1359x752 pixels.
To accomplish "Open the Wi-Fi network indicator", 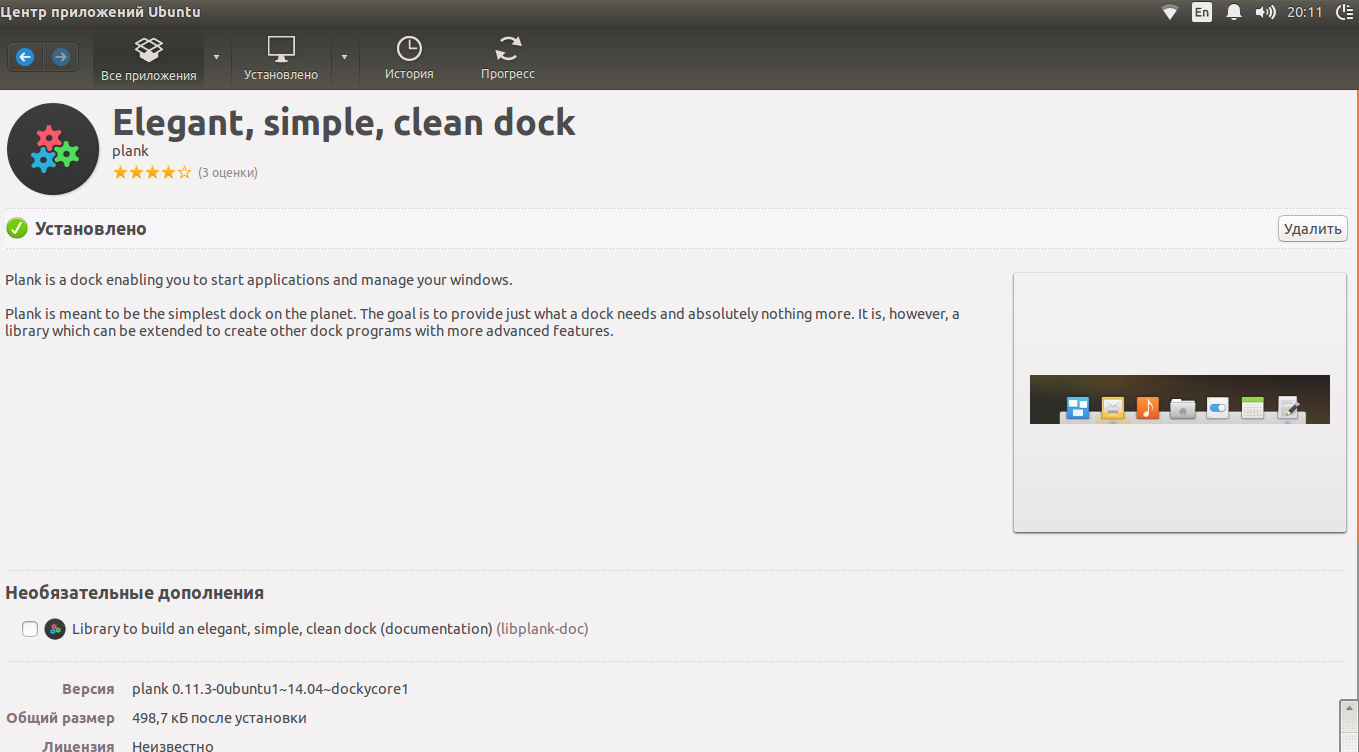I will coord(1170,12).
